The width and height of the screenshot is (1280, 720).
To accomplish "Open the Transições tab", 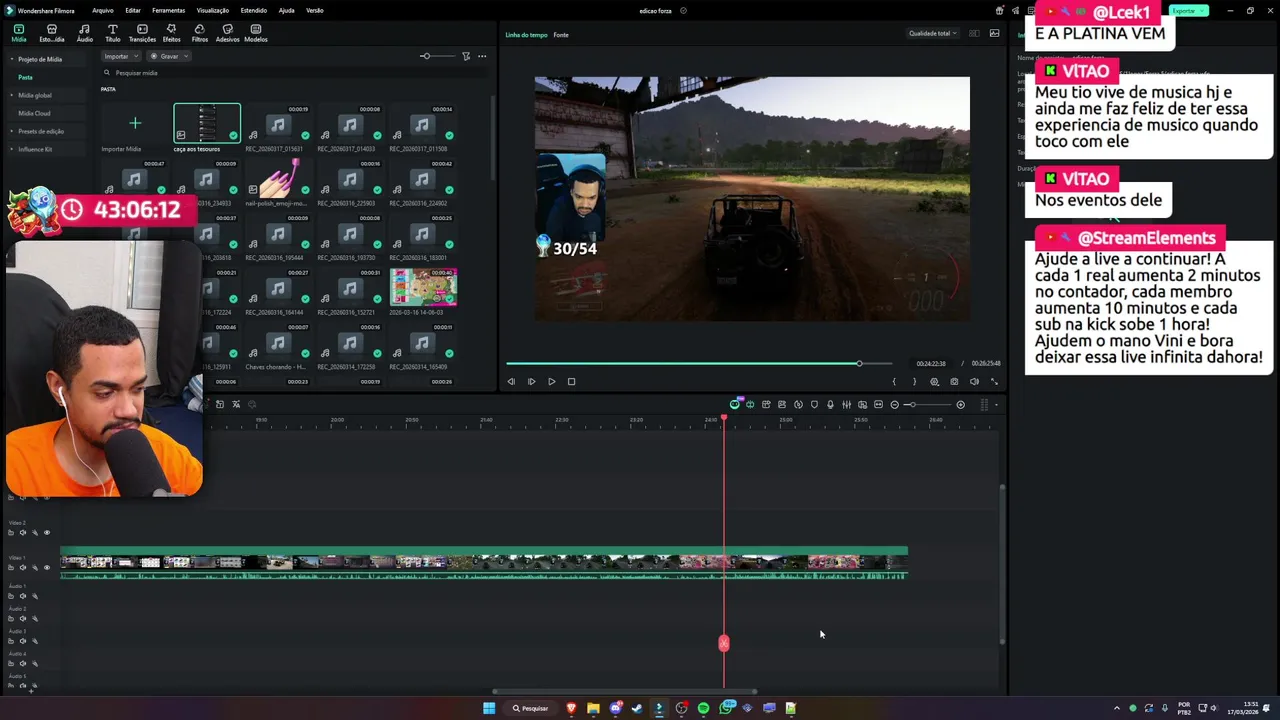I will [142, 33].
